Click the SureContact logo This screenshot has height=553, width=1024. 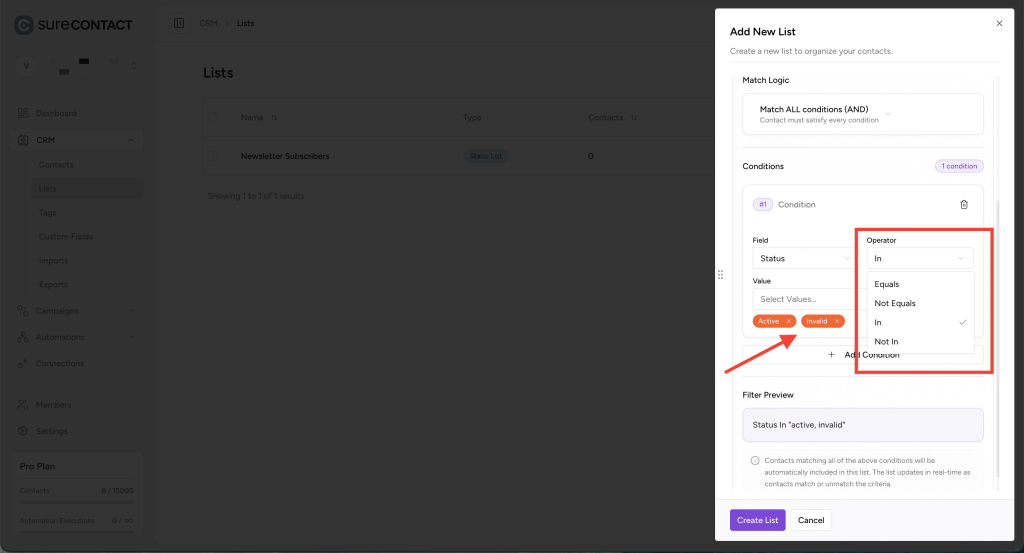(x=73, y=24)
